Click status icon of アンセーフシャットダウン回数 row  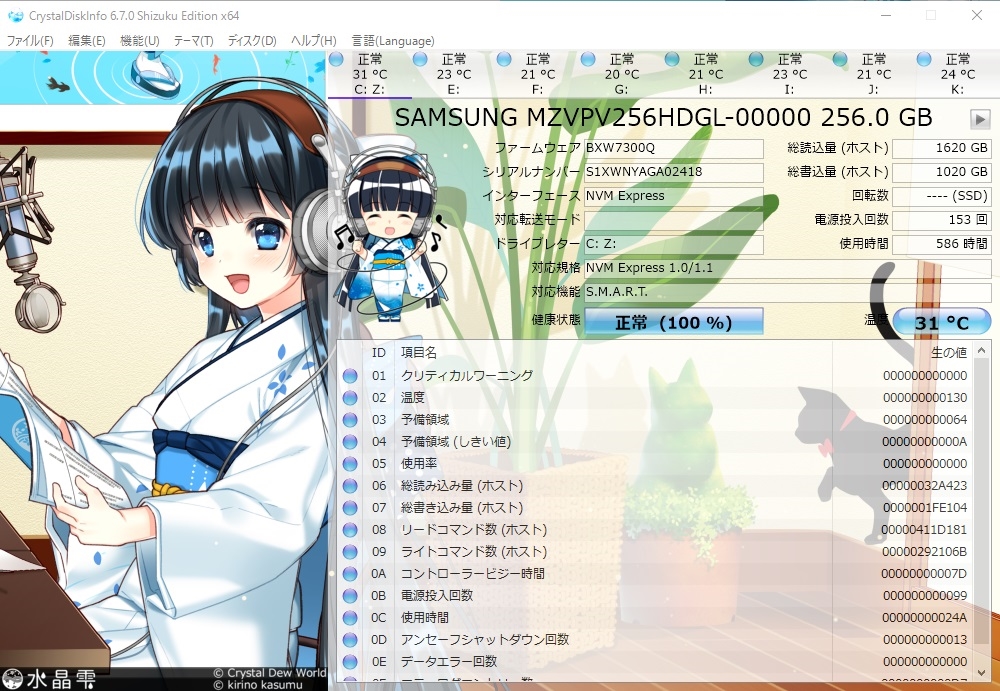349,640
